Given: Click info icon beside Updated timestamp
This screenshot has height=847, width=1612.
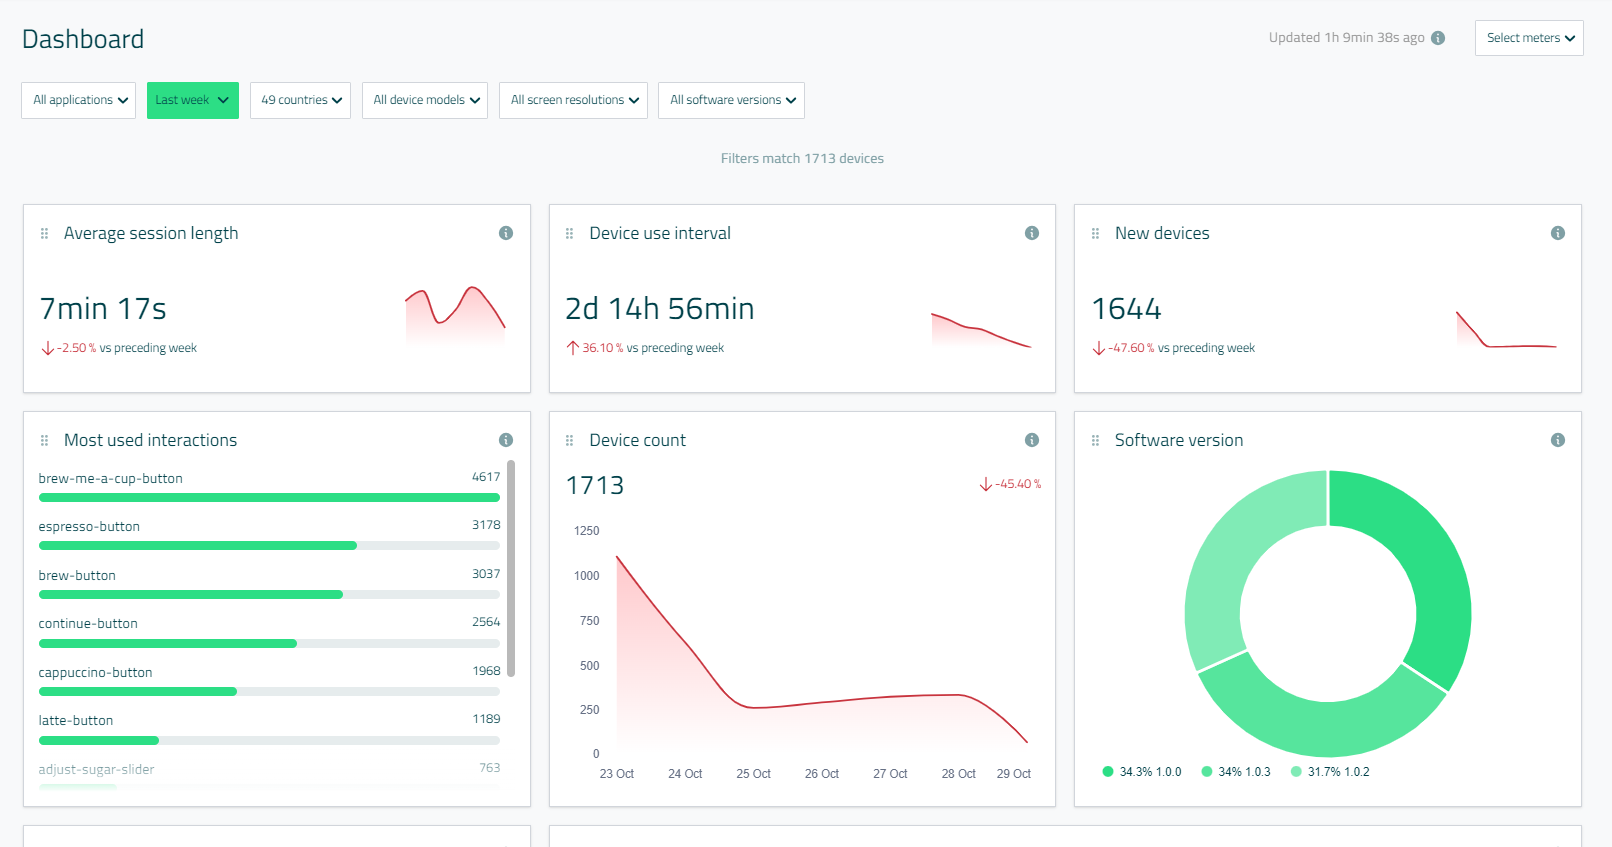Looking at the screenshot, I should click(1438, 38).
